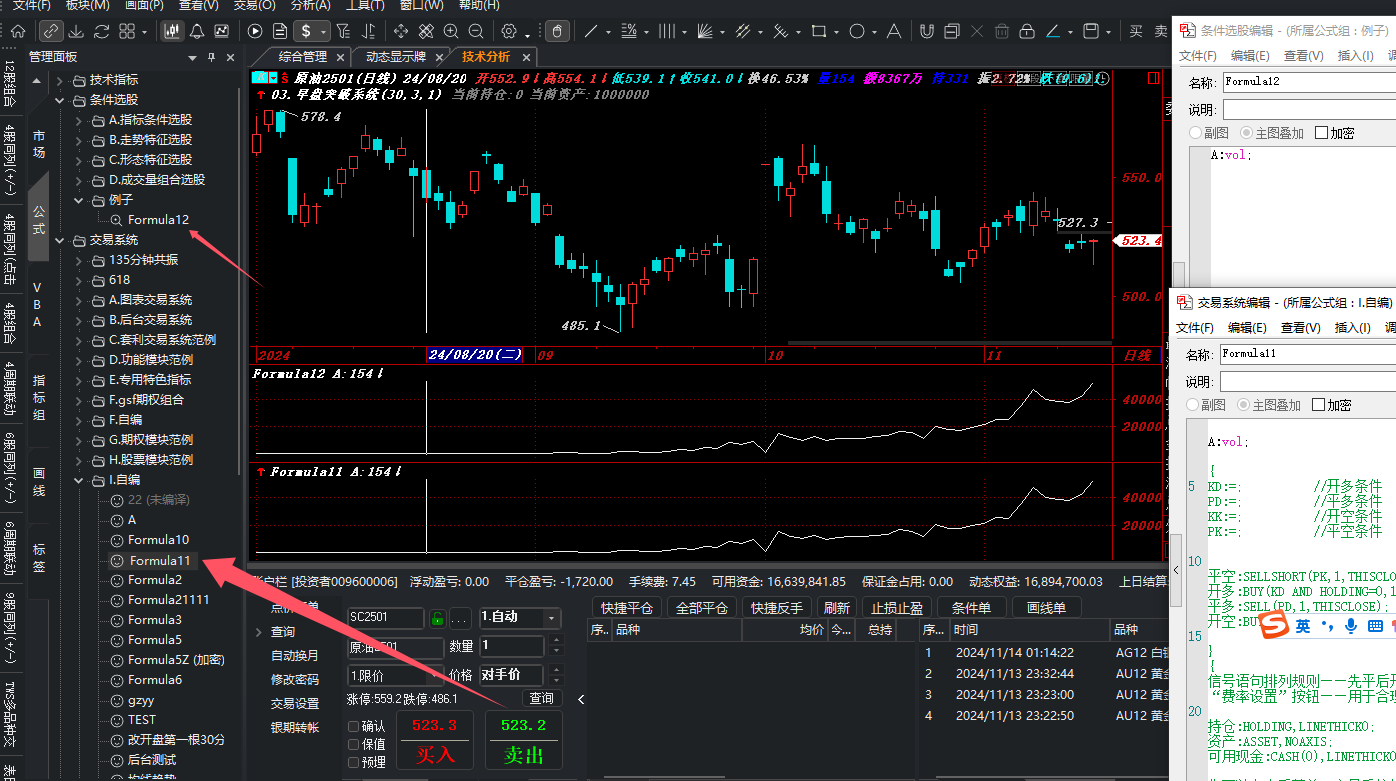The width and height of the screenshot is (1396, 781).
Task: Click the 快捷反手 button
Action: coord(777,607)
